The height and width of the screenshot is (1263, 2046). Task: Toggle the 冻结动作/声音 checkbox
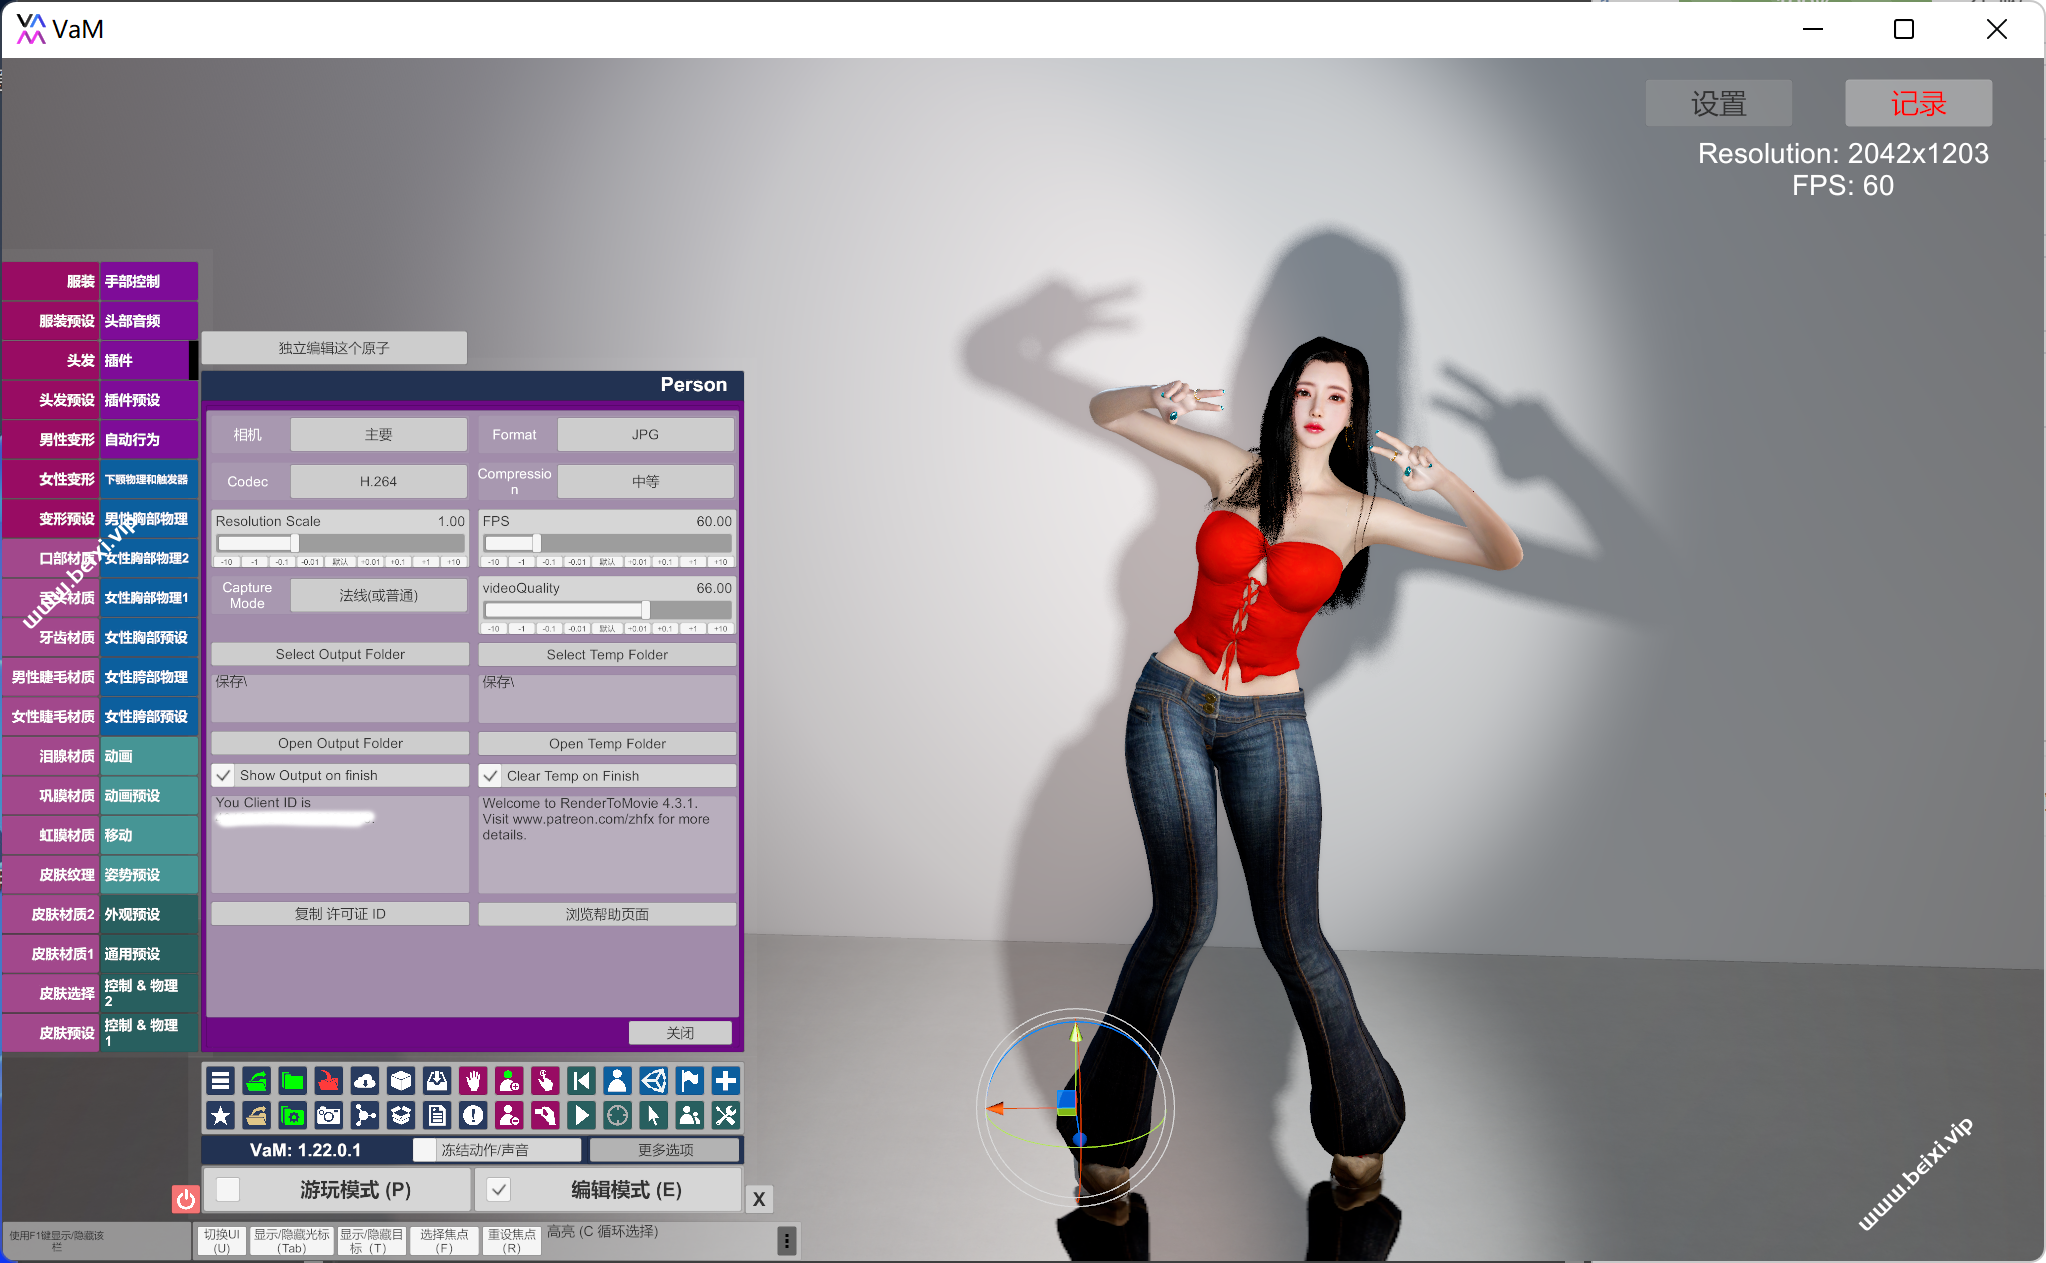[x=425, y=1150]
